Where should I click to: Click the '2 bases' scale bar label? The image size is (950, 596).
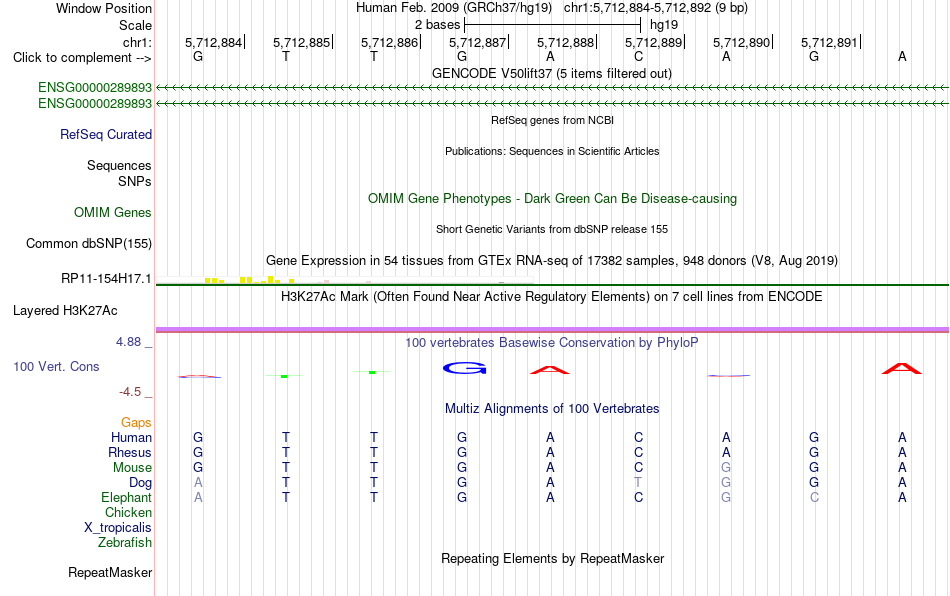437,25
